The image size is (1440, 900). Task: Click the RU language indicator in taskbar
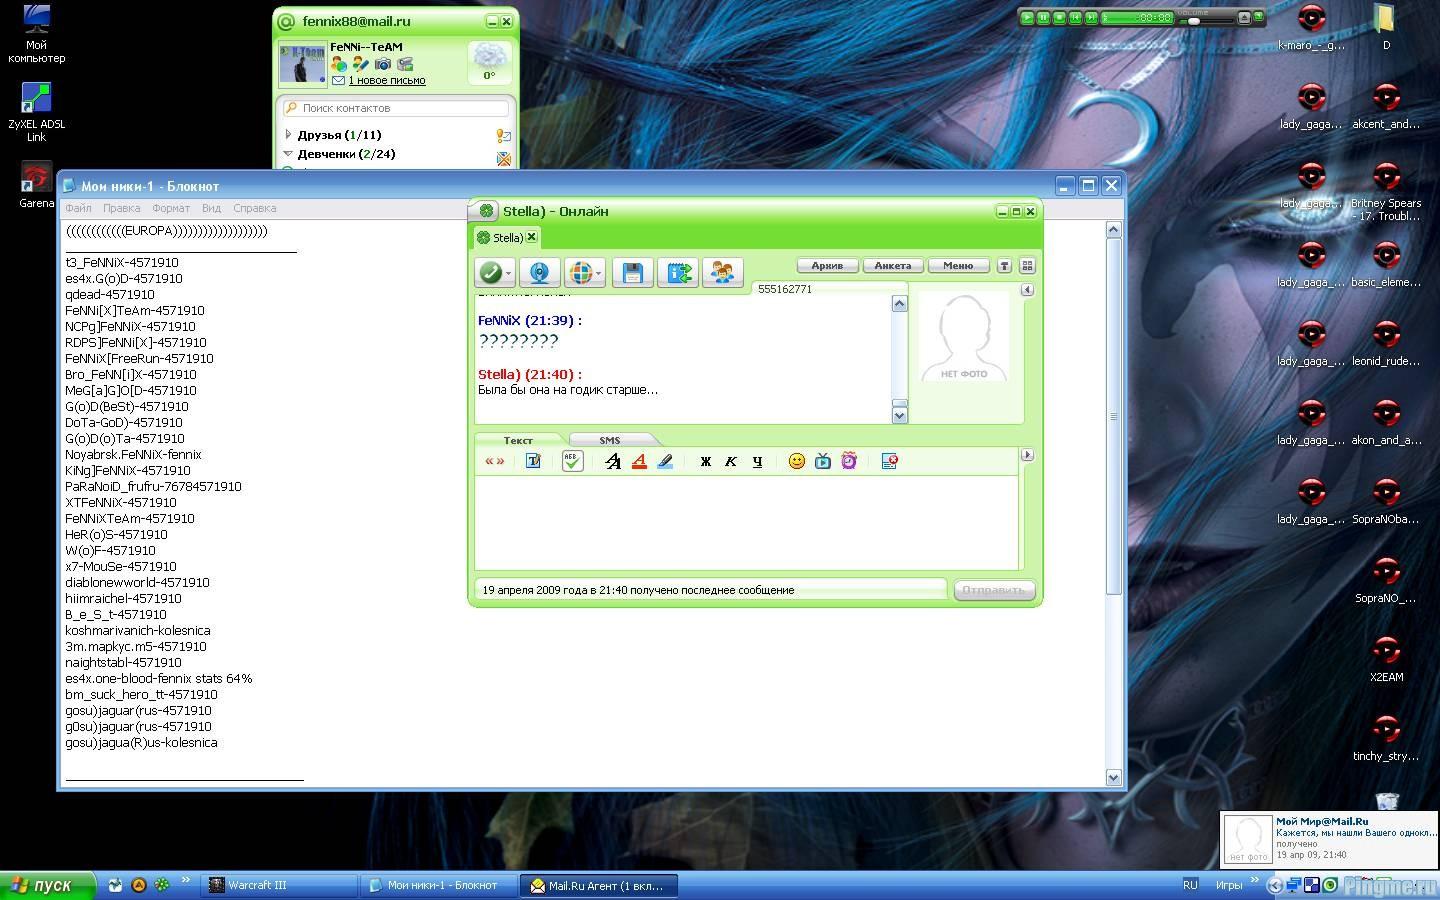(x=1190, y=885)
